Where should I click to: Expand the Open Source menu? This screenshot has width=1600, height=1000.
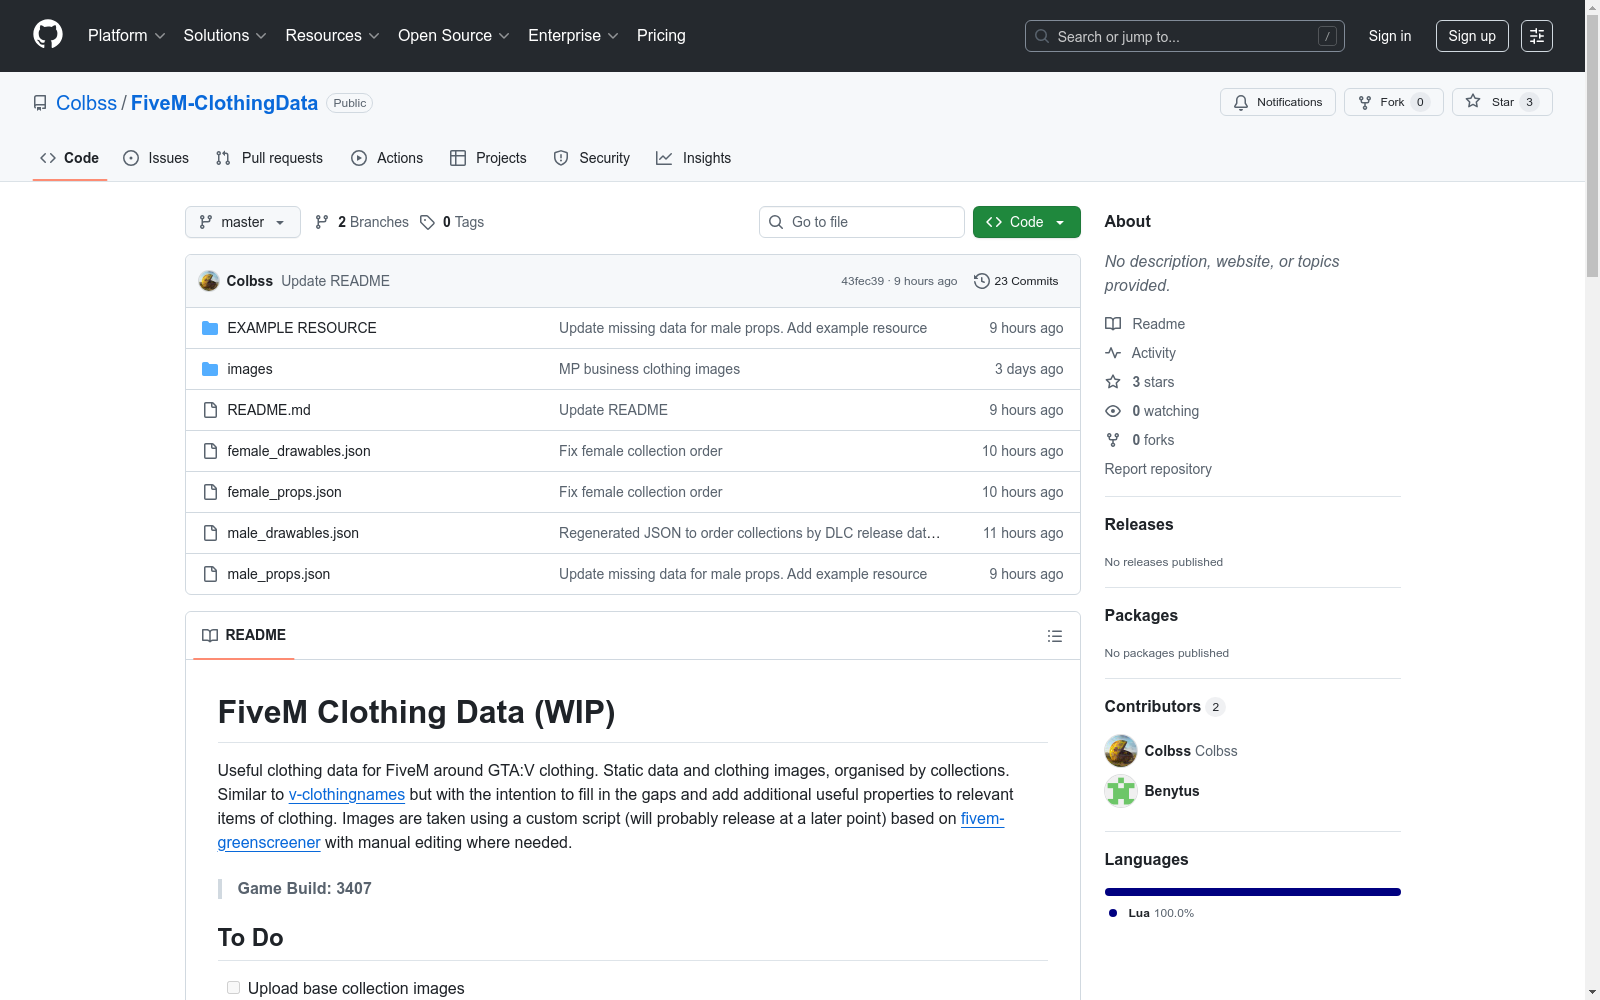[x=454, y=36]
